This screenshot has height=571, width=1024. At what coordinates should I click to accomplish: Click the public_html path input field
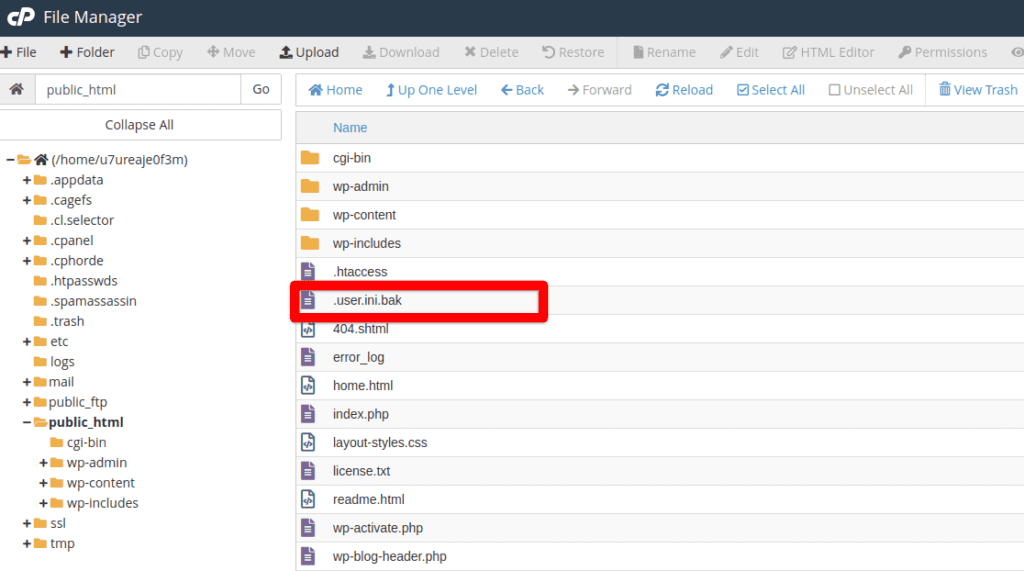[x=137, y=89]
